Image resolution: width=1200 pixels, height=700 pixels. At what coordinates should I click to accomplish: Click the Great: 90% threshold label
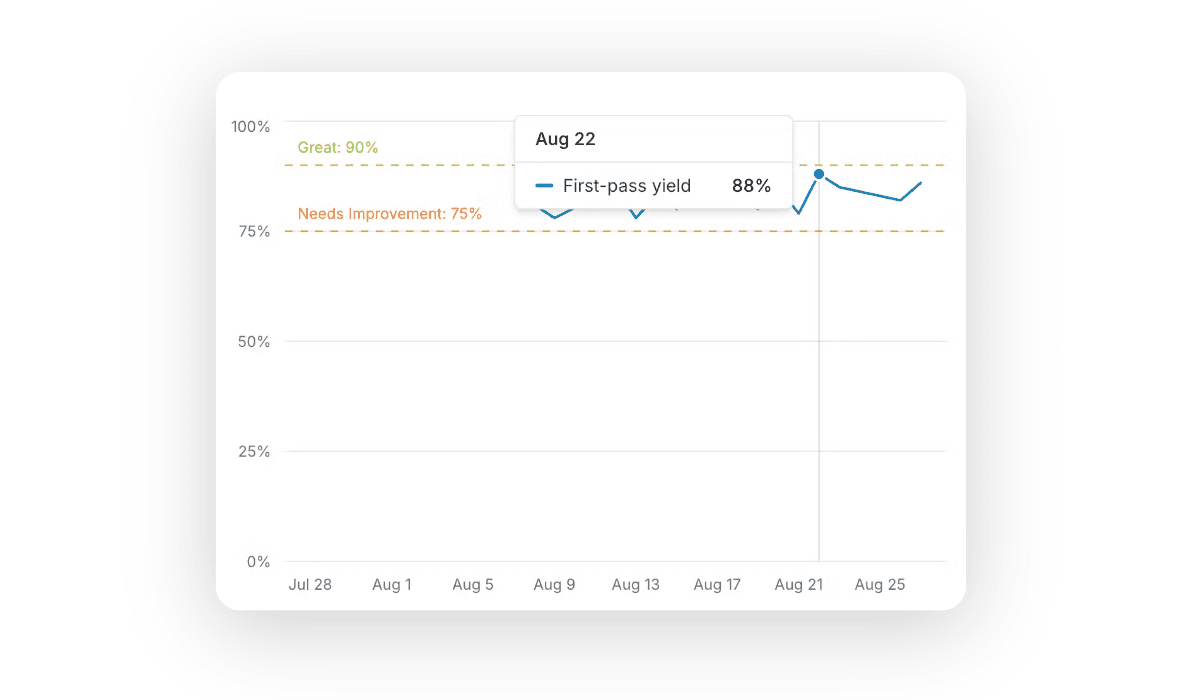pyautogui.click(x=338, y=147)
